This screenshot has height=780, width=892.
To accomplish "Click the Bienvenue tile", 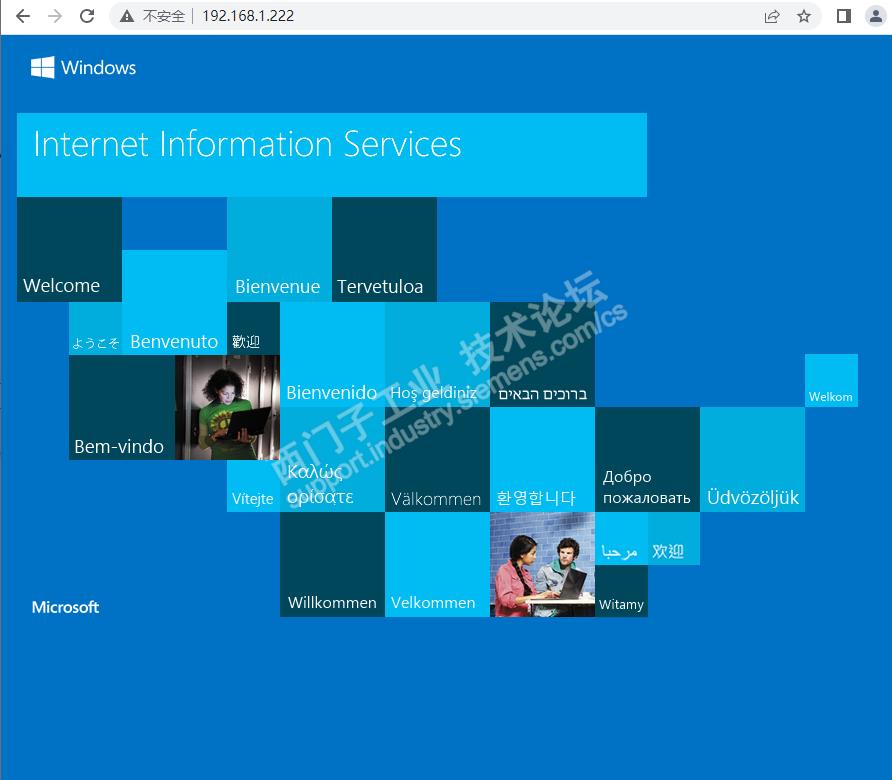I will tap(279, 249).
